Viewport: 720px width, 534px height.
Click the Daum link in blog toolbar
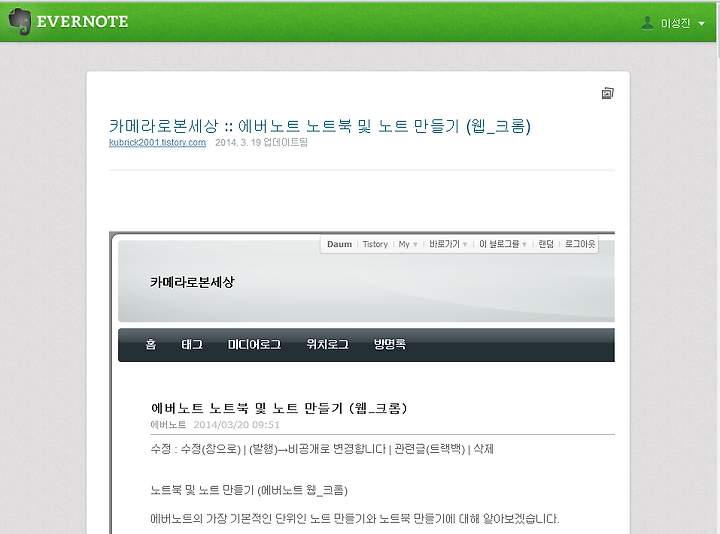[x=339, y=244]
